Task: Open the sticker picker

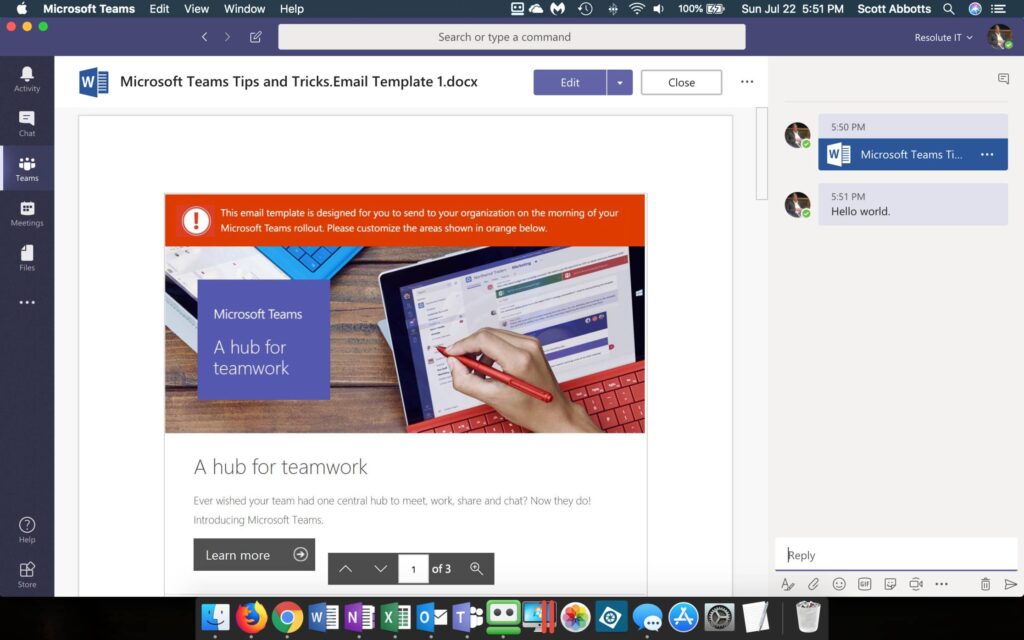Action: [x=890, y=584]
